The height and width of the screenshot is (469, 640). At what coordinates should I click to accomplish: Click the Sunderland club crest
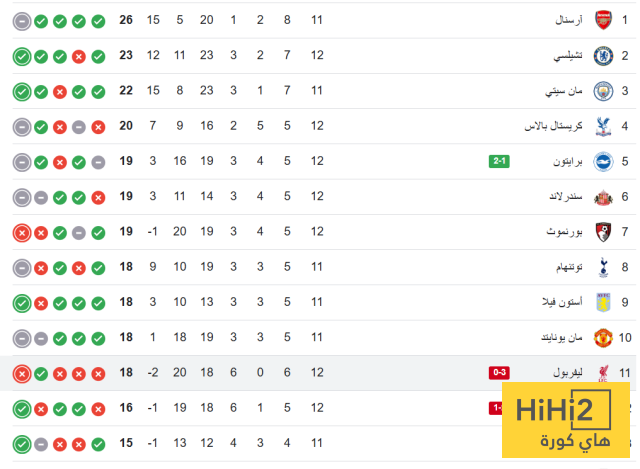[x=603, y=197]
